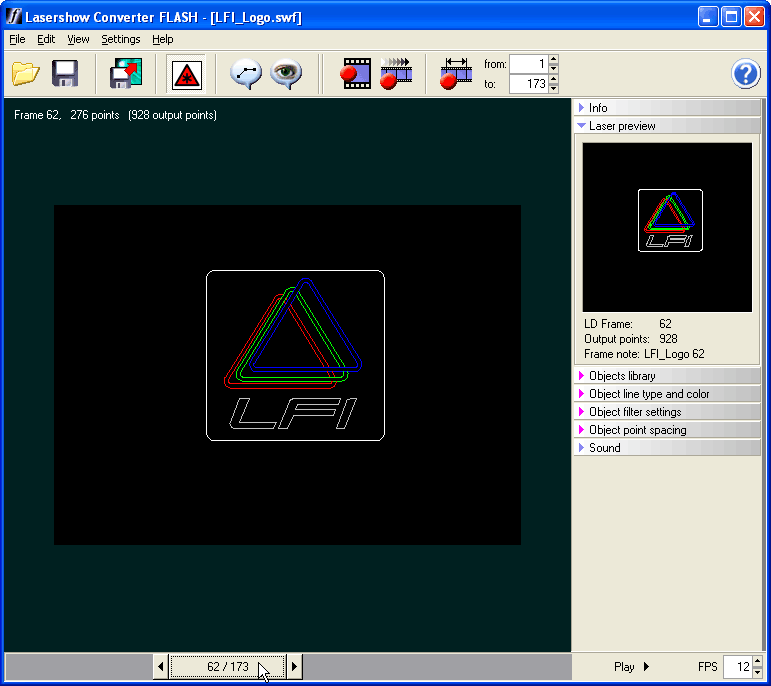This screenshot has height=686, width=771.
Task: Click the application icon in title bar
Action: tap(14, 17)
